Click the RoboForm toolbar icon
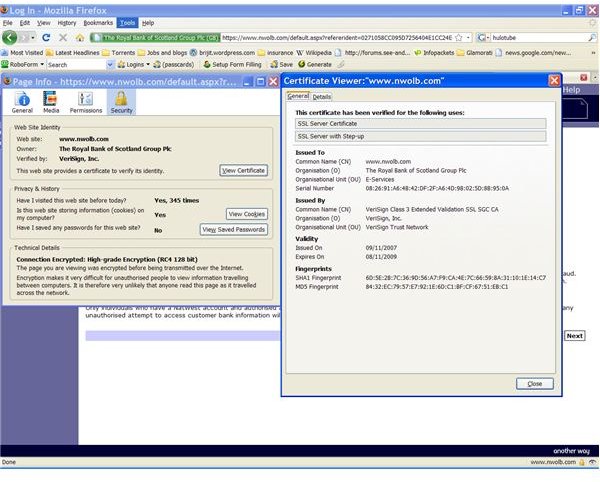The width and height of the screenshot is (600, 482). [x=5, y=64]
